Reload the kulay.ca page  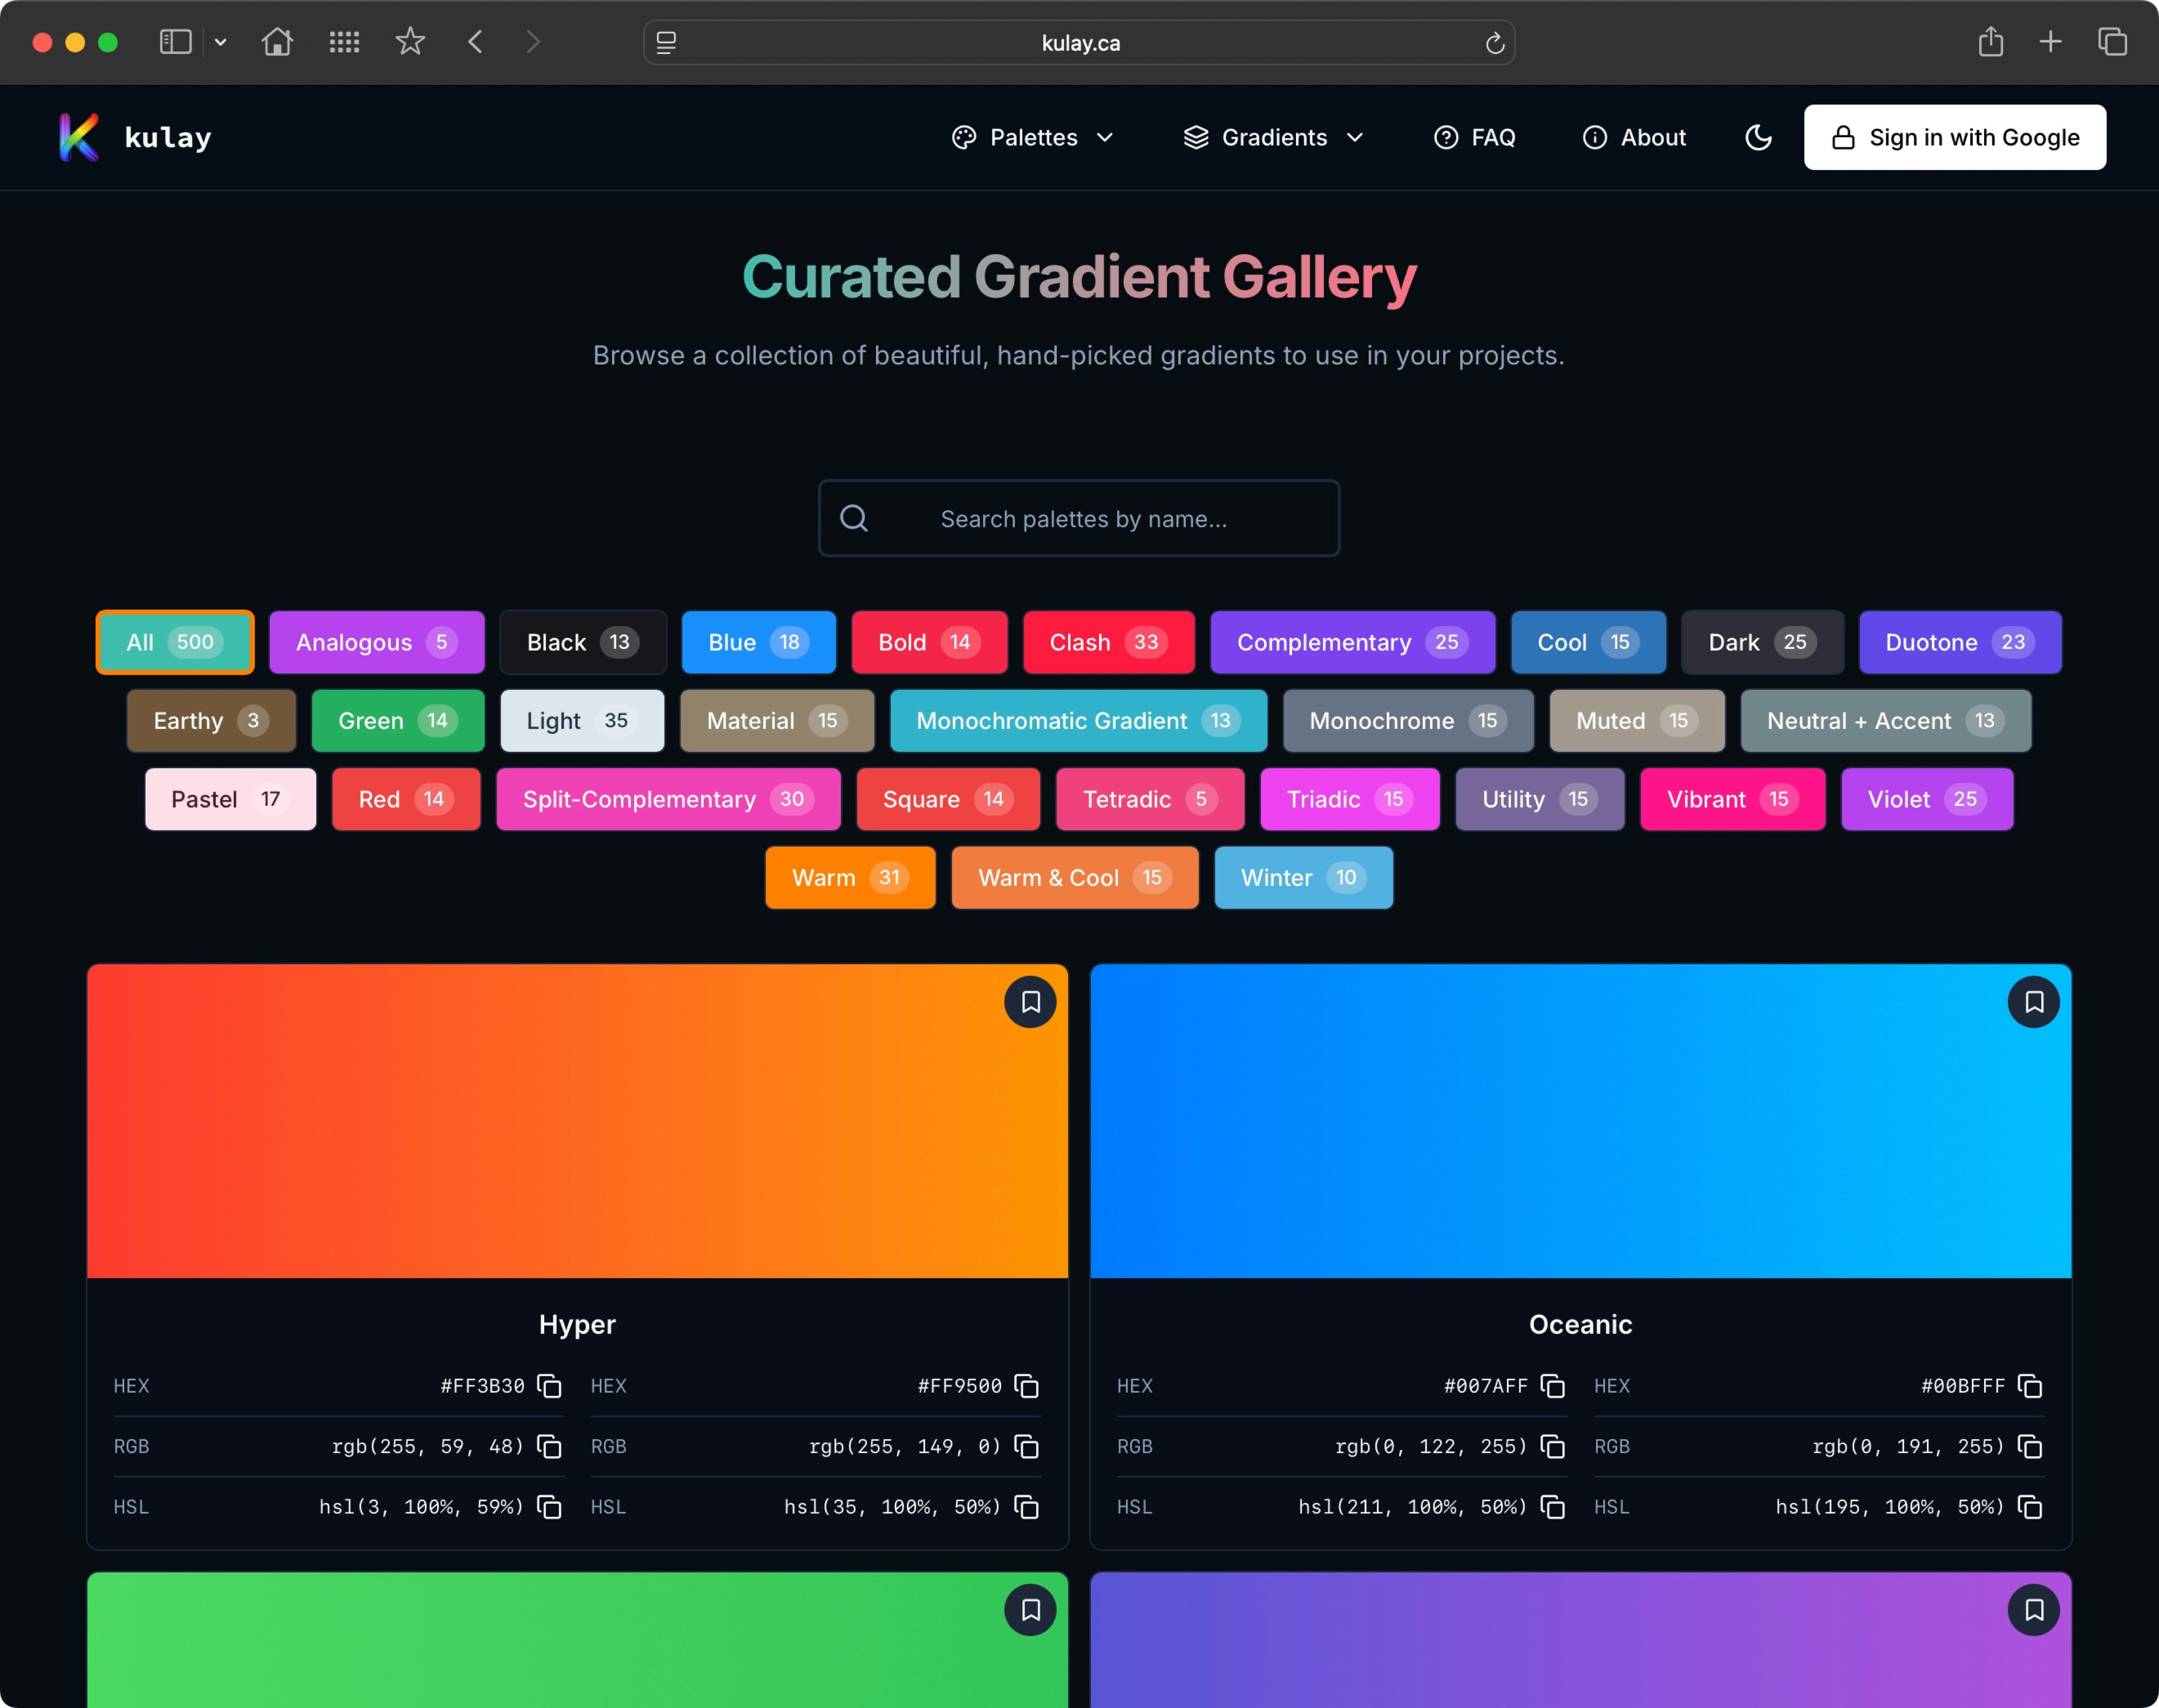coord(1494,43)
